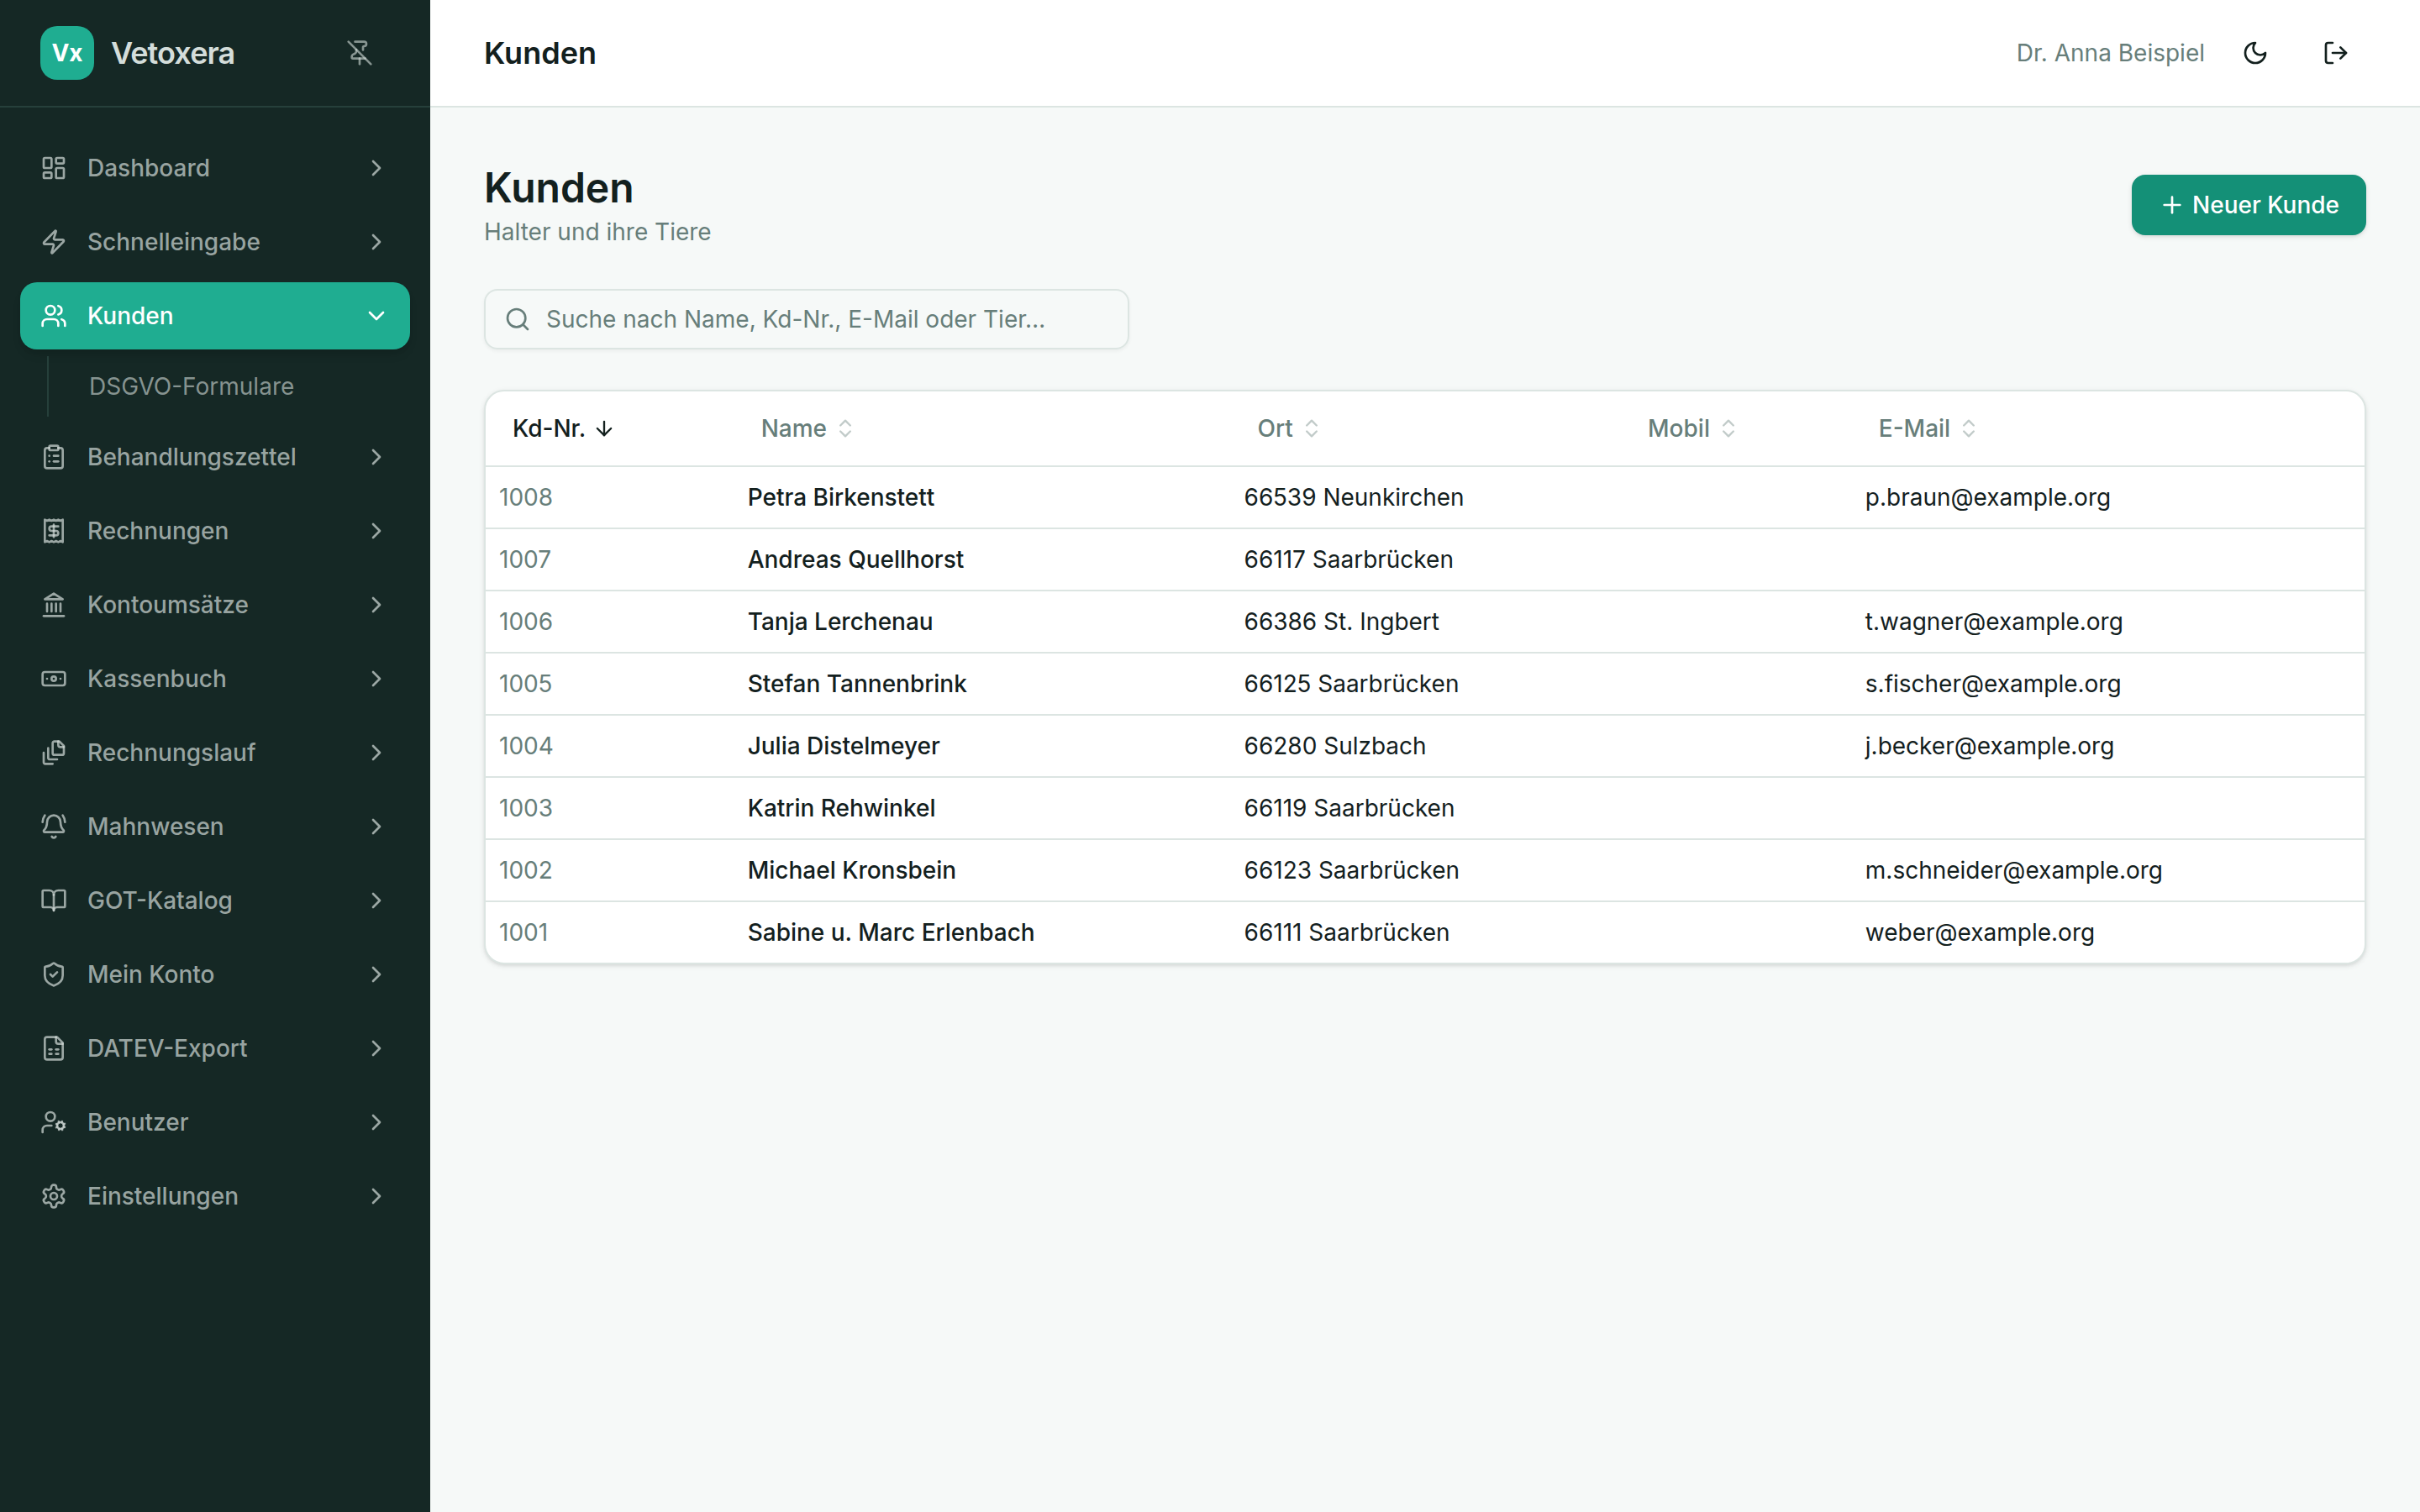This screenshot has width=2420, height=1512.
Task: Expand the Kassenbuch chevron
Action: click(x=376, y=679)
